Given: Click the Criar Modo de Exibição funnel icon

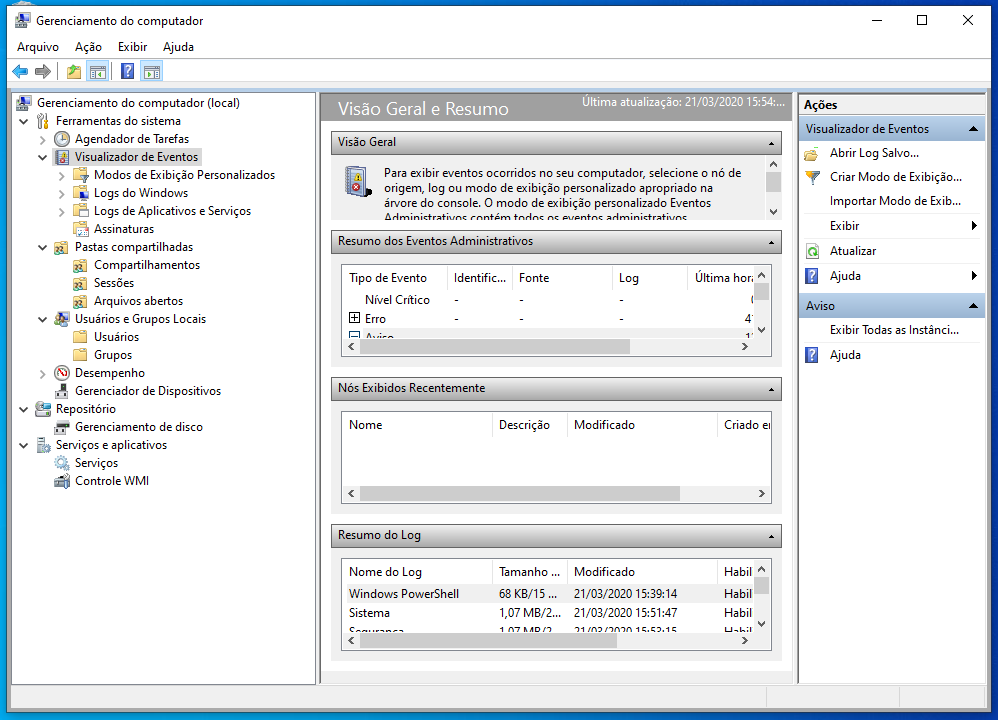Looking at the screenshot, I should (812, 177).
